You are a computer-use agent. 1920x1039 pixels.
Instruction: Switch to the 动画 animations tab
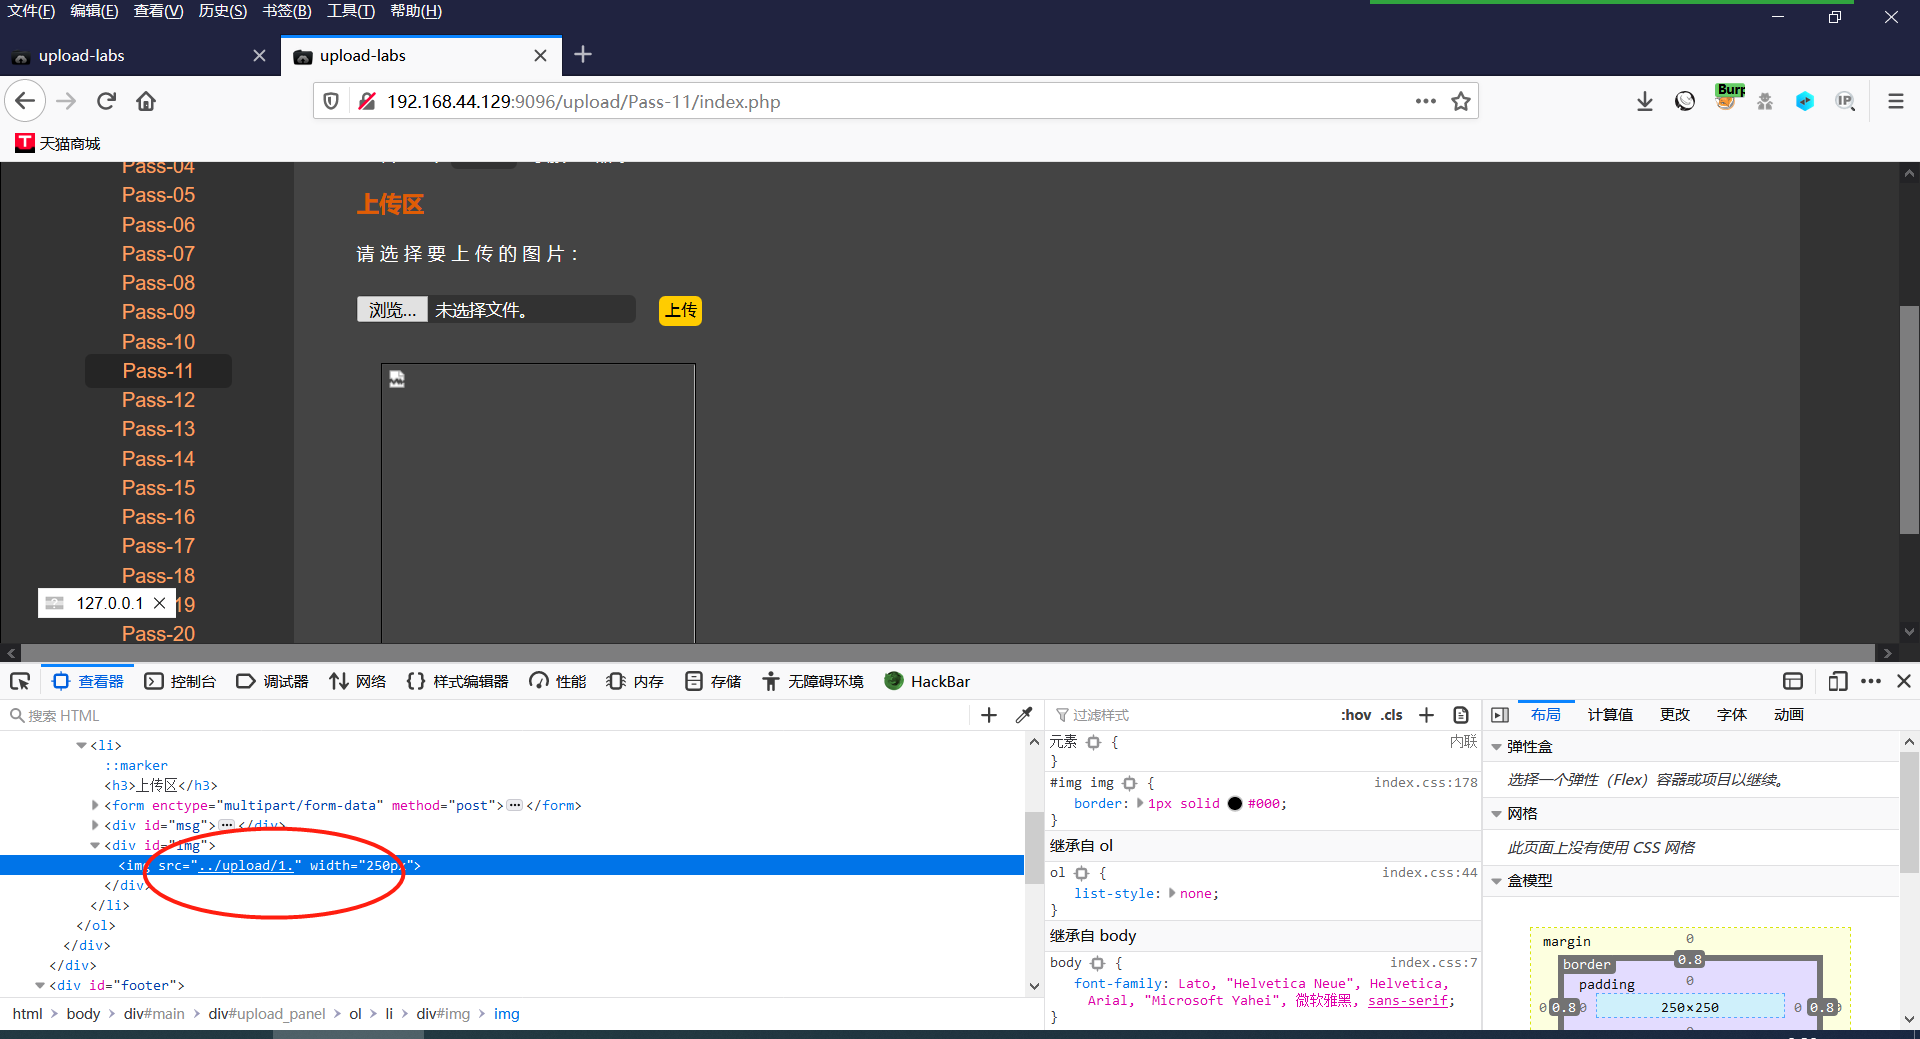coord(1789,715)
